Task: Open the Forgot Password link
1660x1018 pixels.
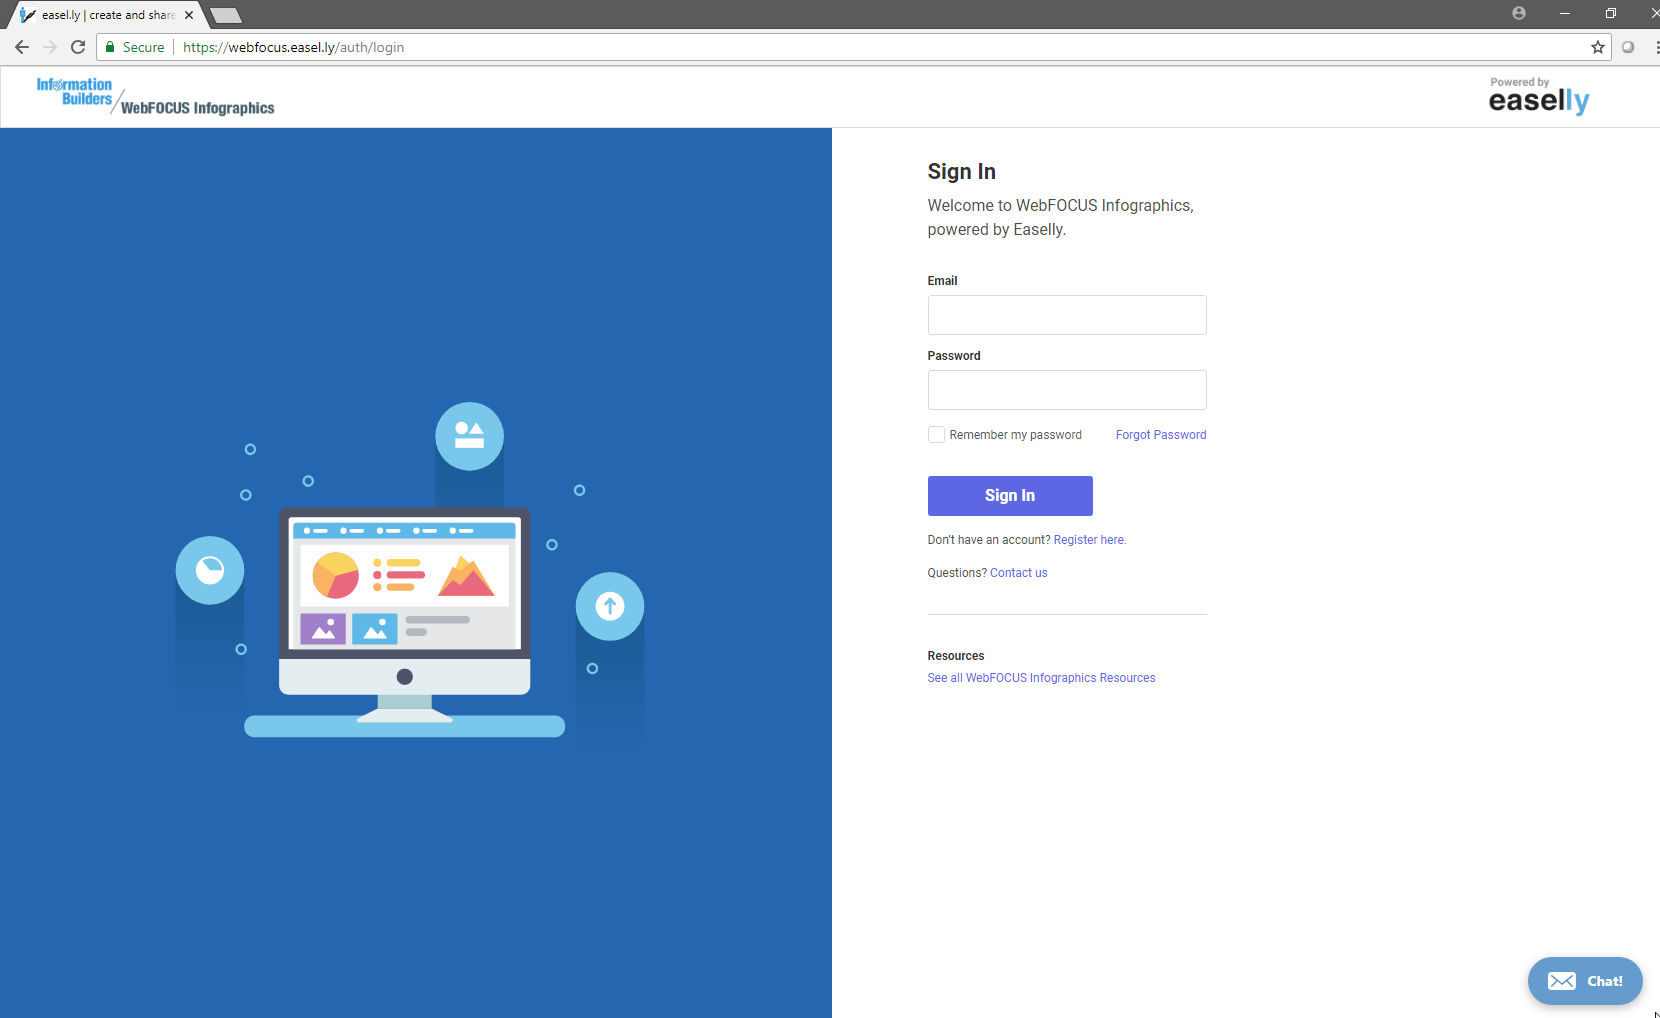Action: (1161, 435)
